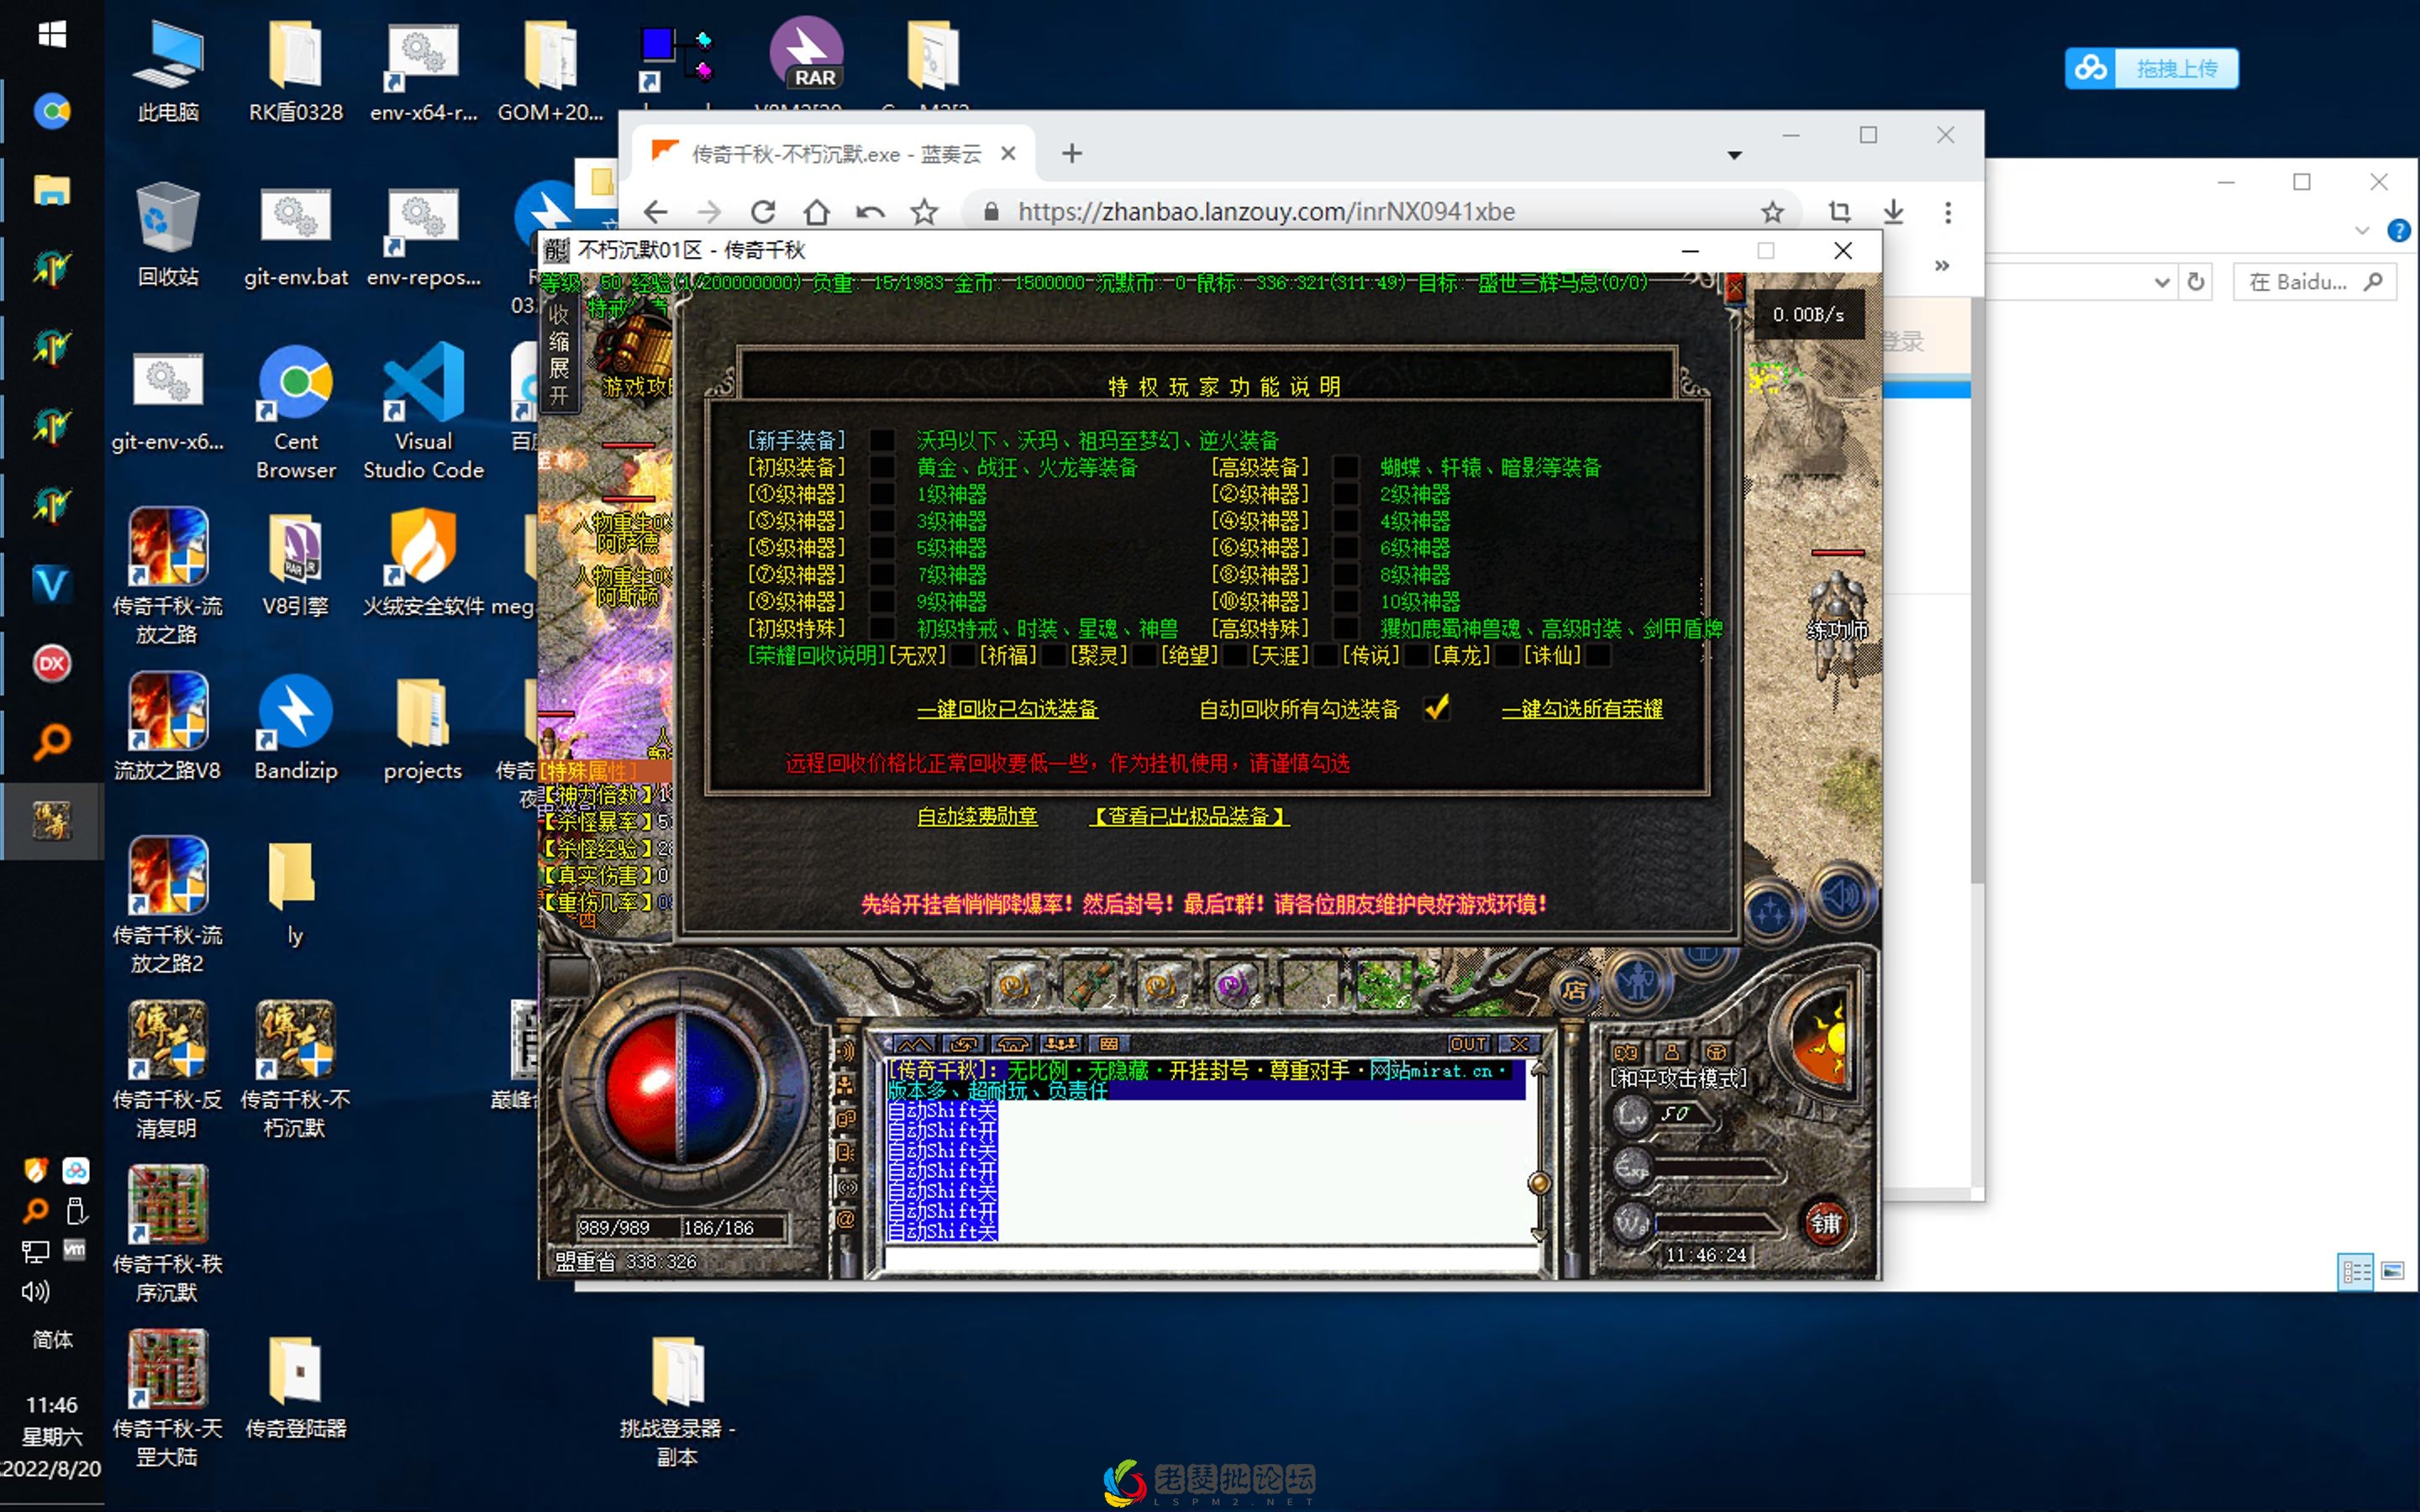
Task: Click the 店 shop round button
Action: pyautogui.click(x=1574, y=990)
